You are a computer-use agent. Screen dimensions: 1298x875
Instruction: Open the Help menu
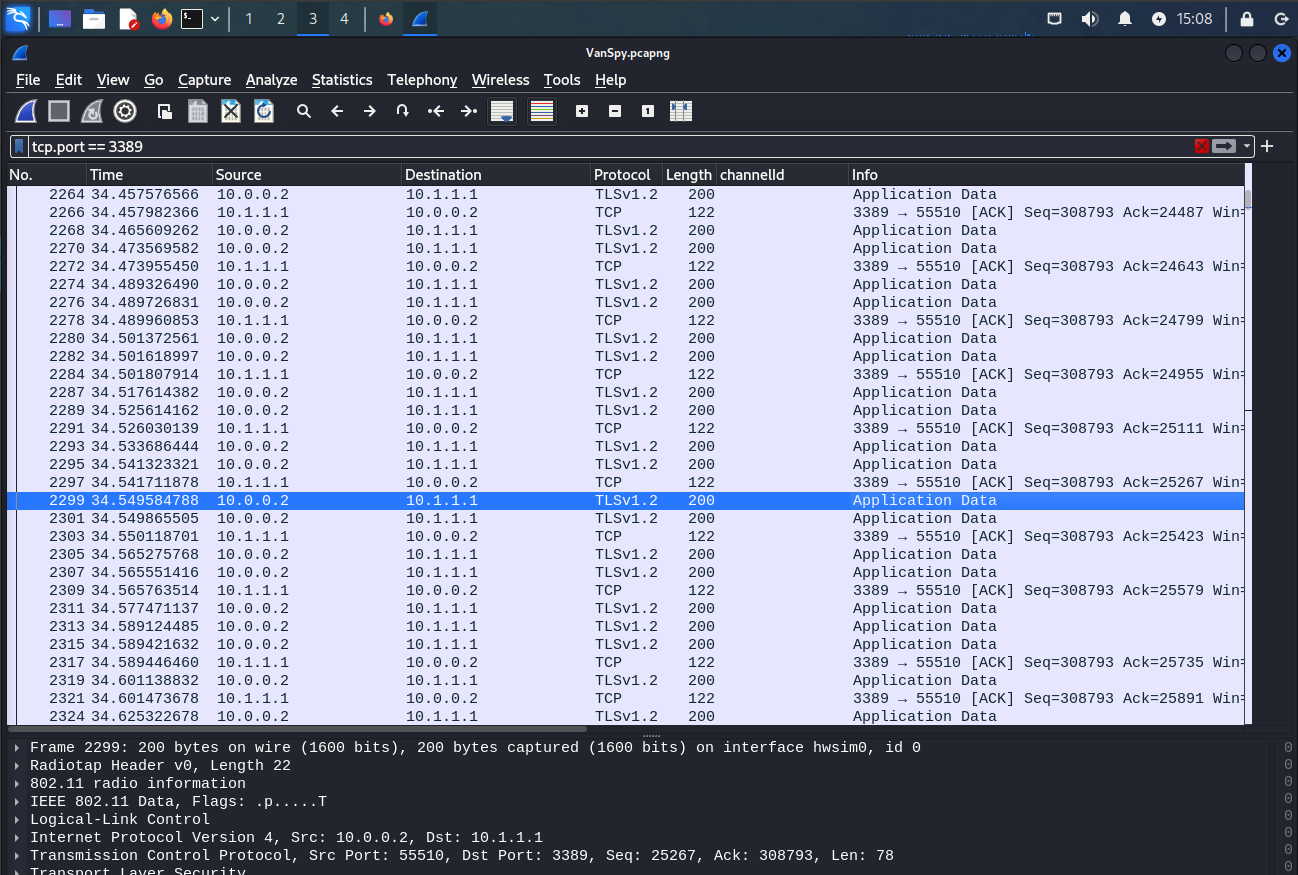610,80
